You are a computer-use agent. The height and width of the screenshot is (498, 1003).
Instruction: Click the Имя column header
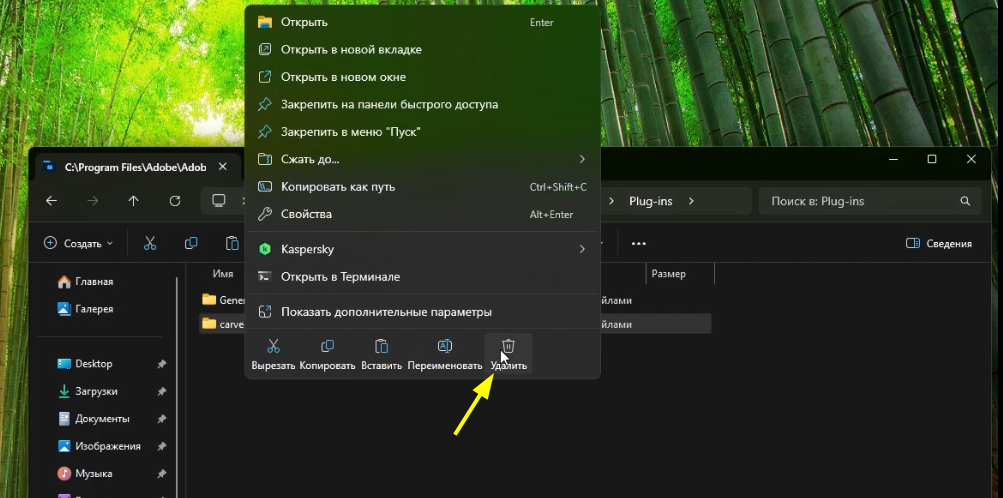pyautogui.click(x=223, y=274)
